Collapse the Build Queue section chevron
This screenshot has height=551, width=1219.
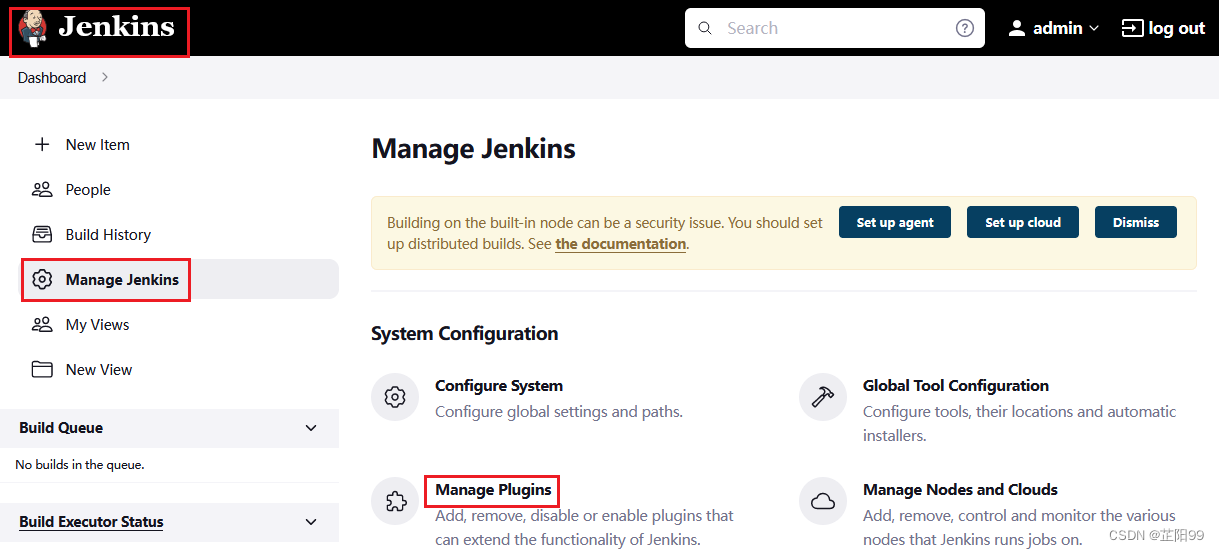pos(311,428)
